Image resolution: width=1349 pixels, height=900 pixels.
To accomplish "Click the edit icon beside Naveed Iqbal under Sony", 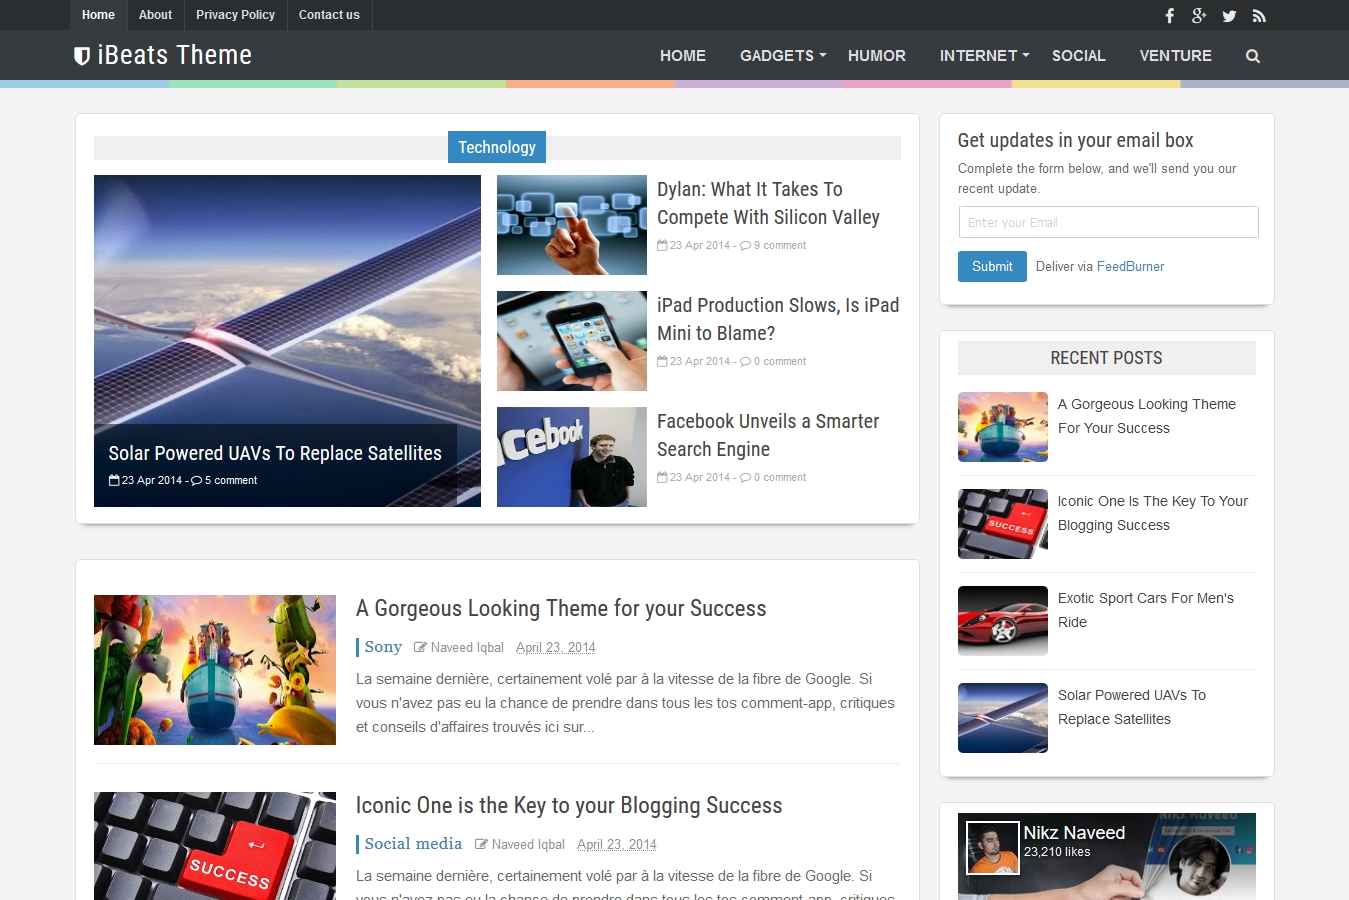I will (421, 647).
